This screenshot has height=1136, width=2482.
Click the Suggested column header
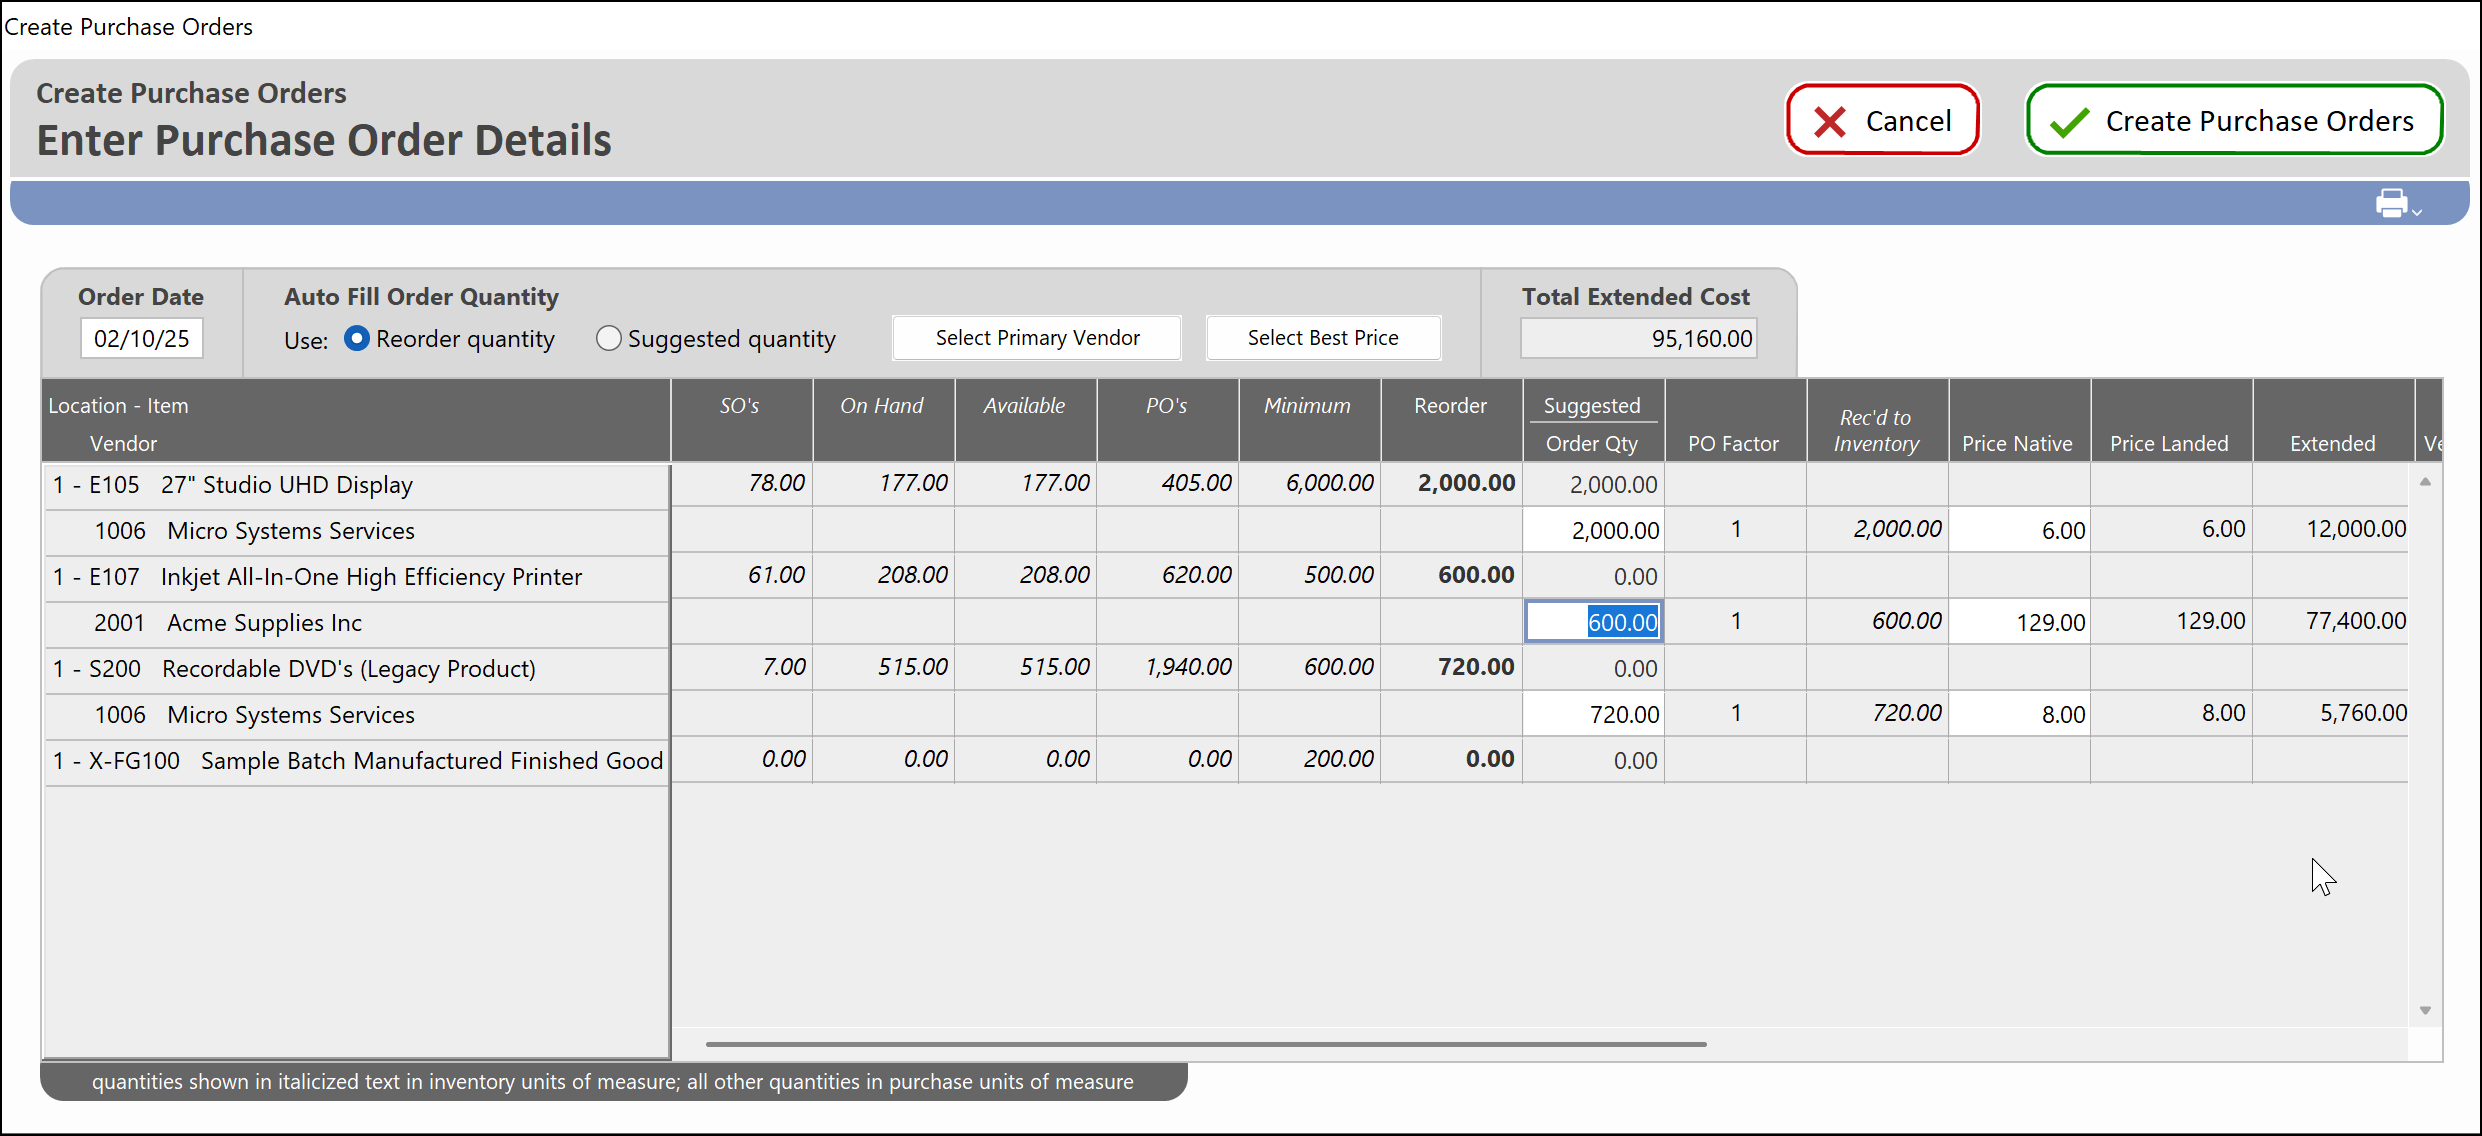coord(1592,406)
